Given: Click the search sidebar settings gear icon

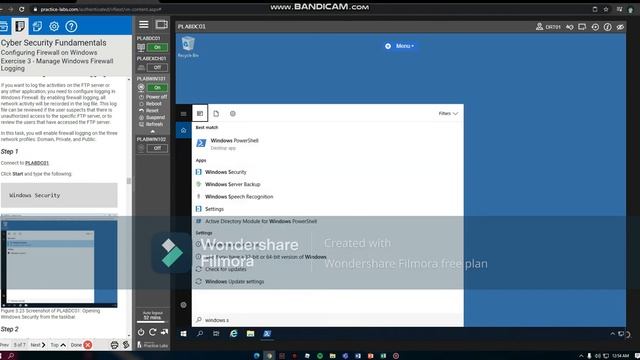Looking at the screenshot, I should (x=184, y=305).
